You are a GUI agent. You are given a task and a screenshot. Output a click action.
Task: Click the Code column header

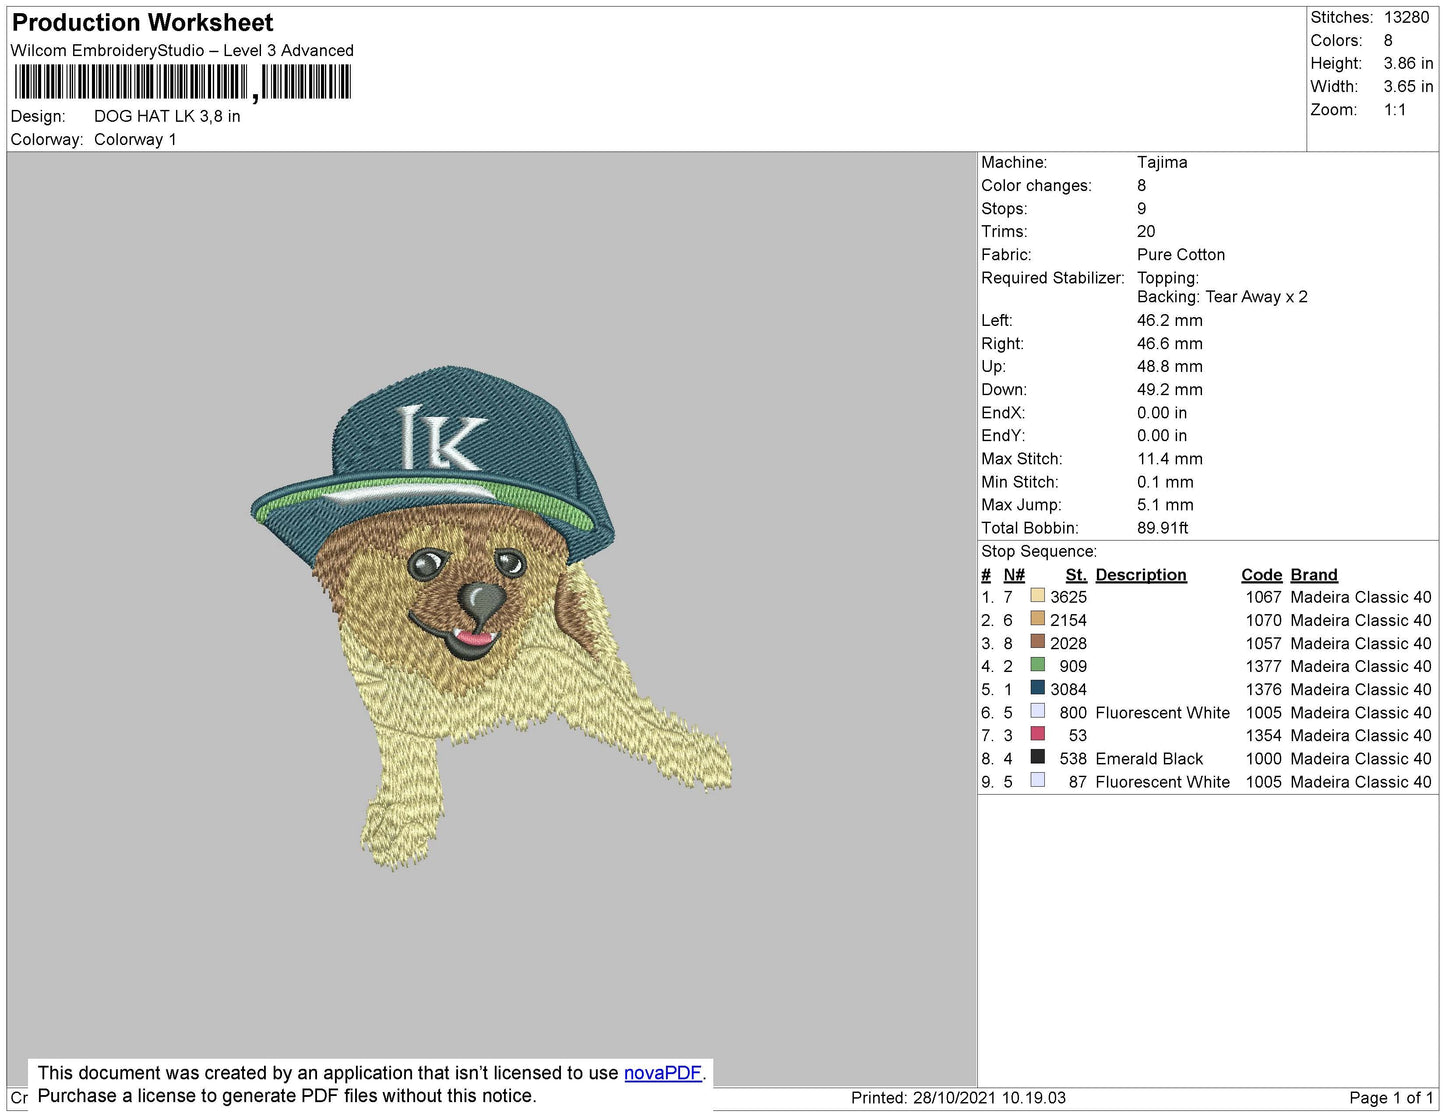pyautogui.click(x=1262, y=575)
